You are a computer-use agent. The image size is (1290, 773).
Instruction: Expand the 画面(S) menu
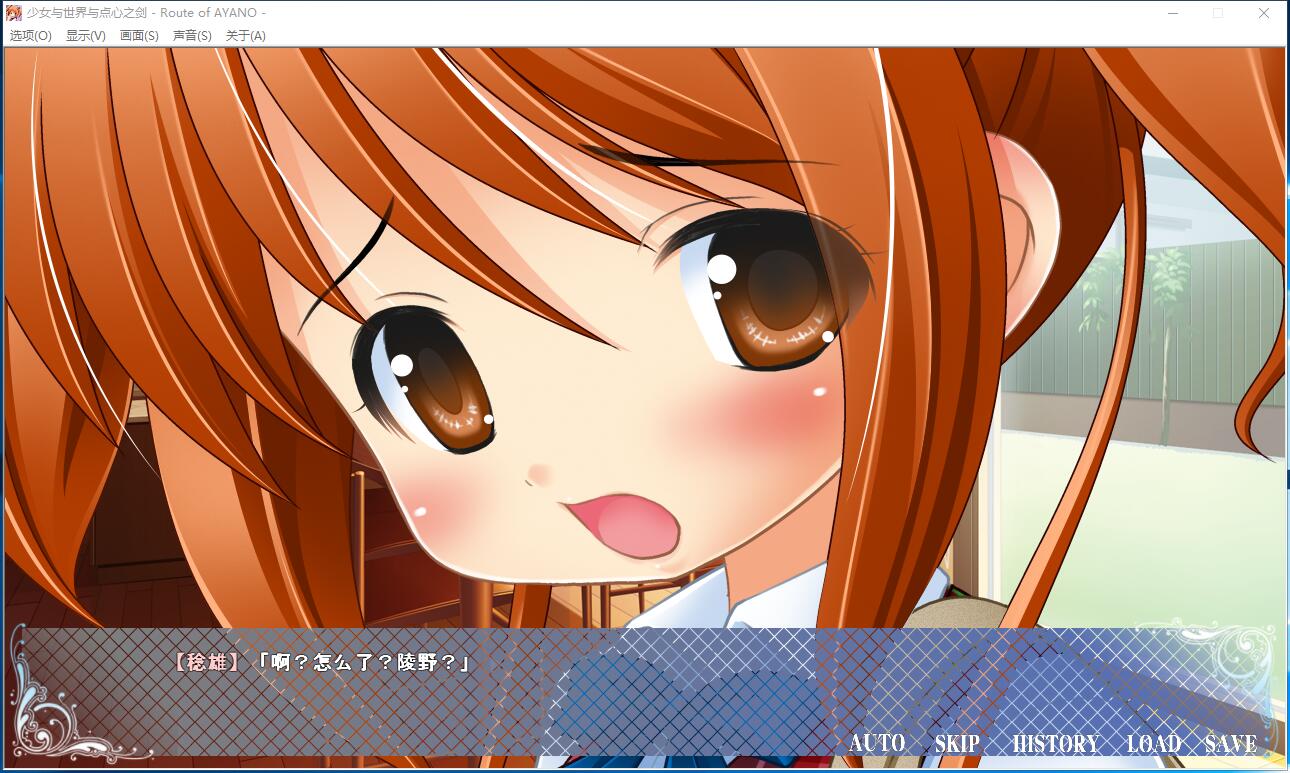tap(139, 36)
